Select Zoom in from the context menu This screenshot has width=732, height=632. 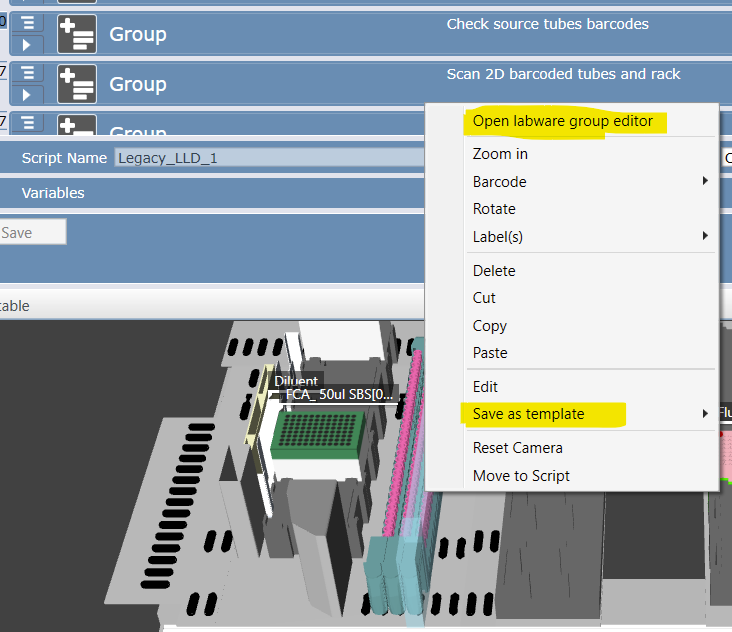pyautogui.click(x=500, y=154)
